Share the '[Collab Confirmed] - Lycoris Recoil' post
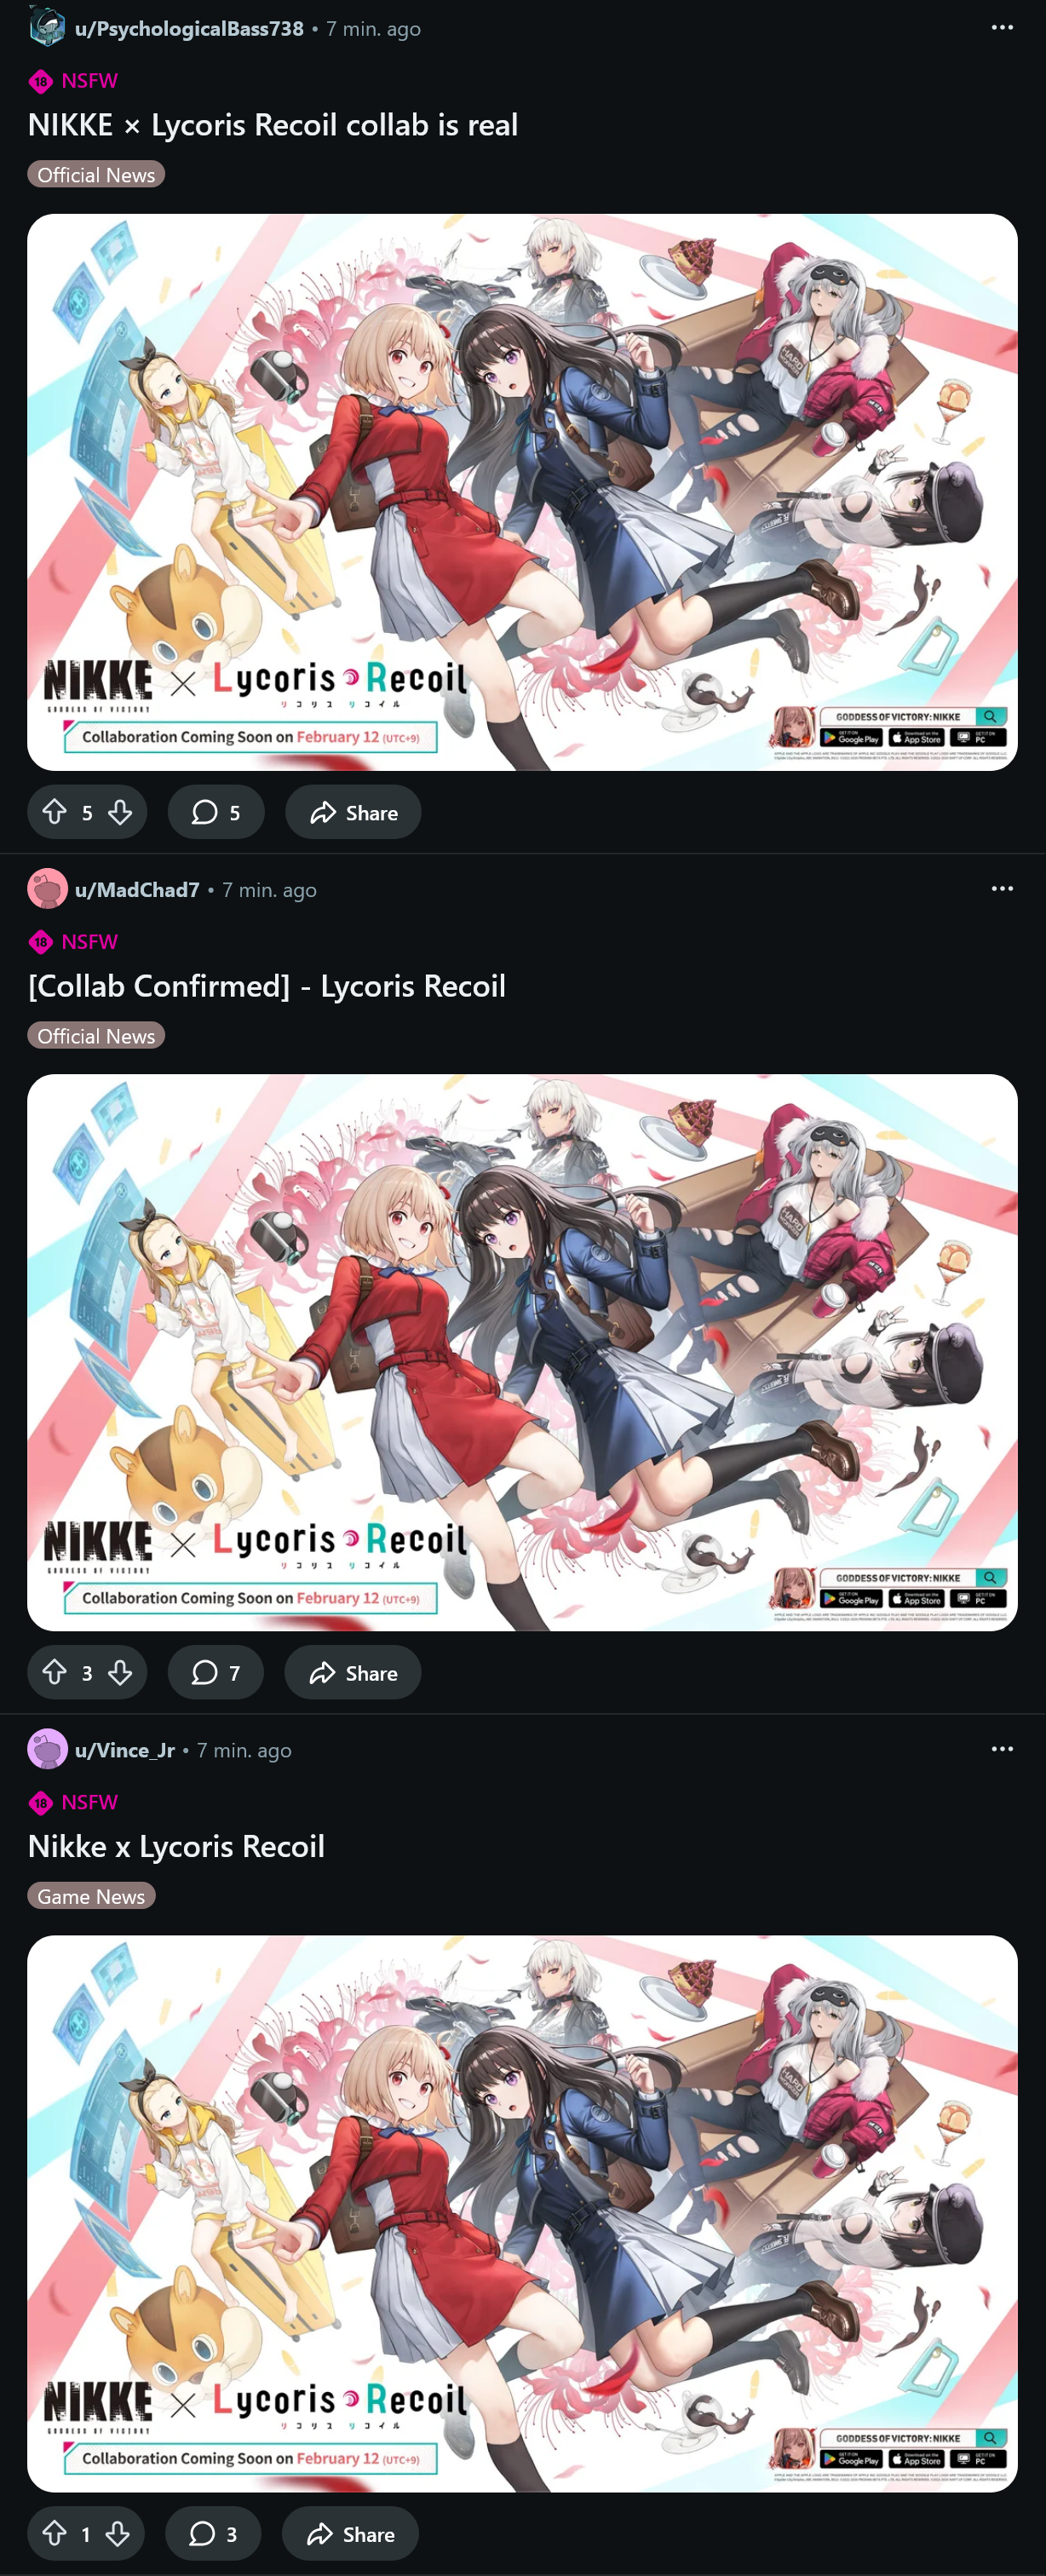The image size is (1046, 2576). 353,1672
